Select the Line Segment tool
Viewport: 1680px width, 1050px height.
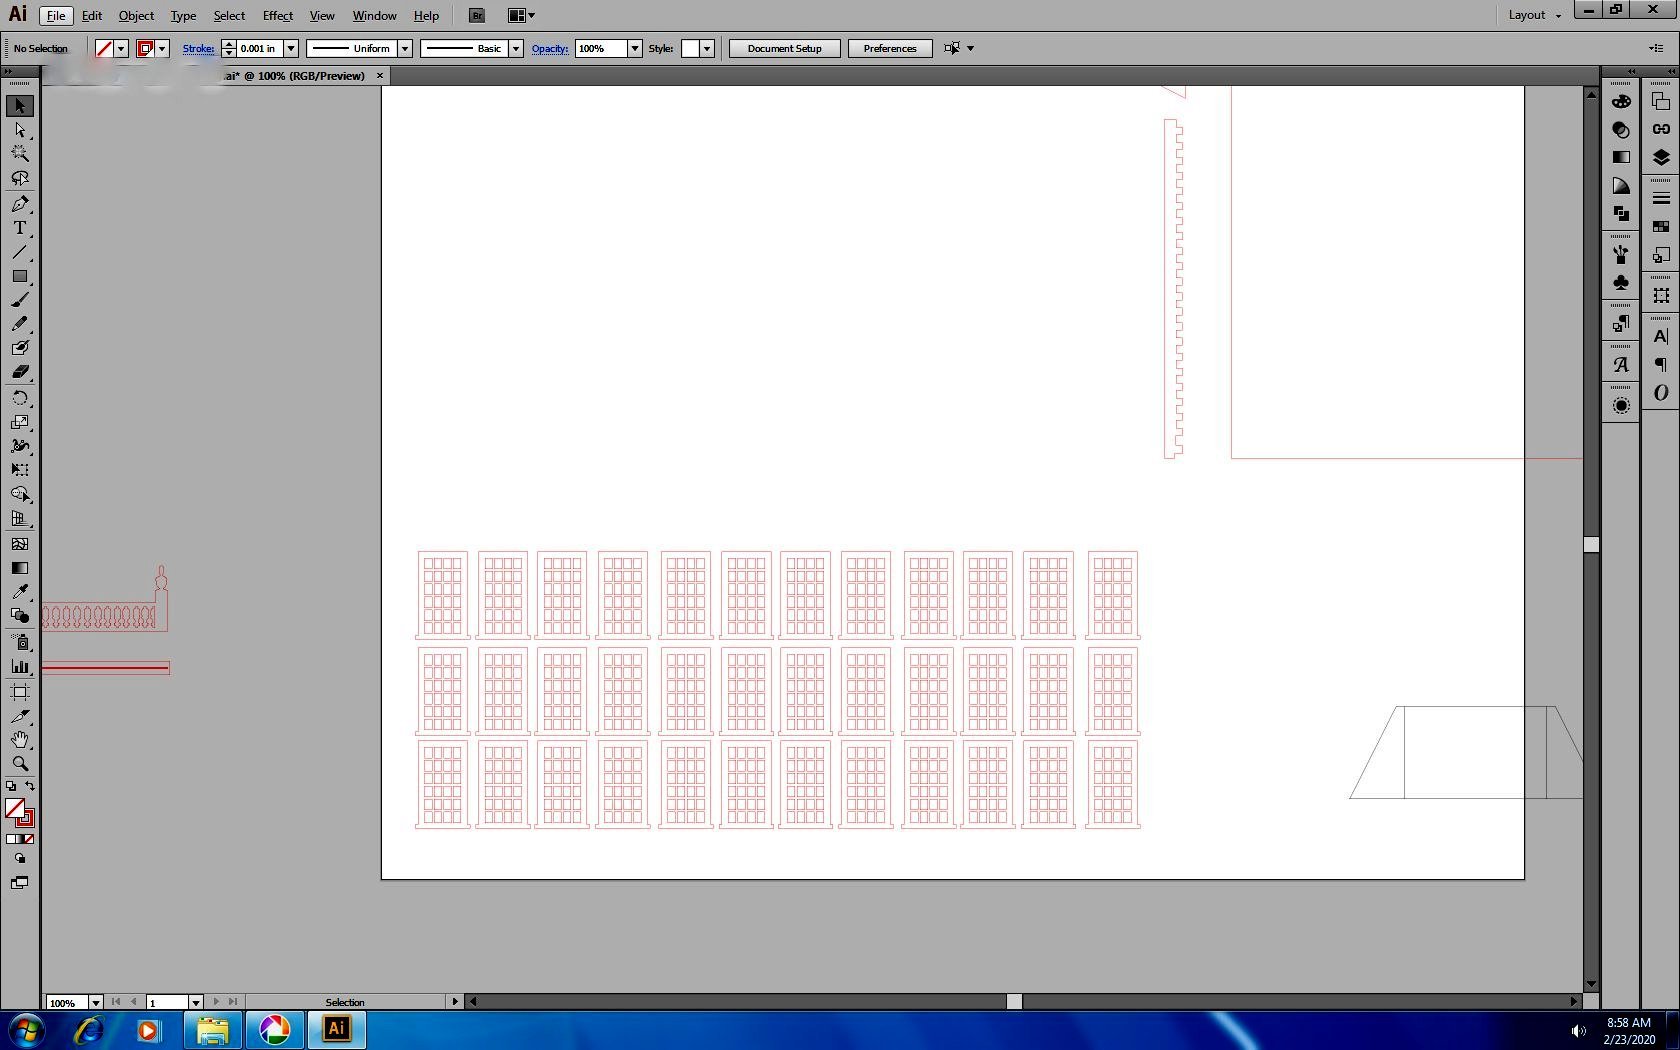click(20, 252)
